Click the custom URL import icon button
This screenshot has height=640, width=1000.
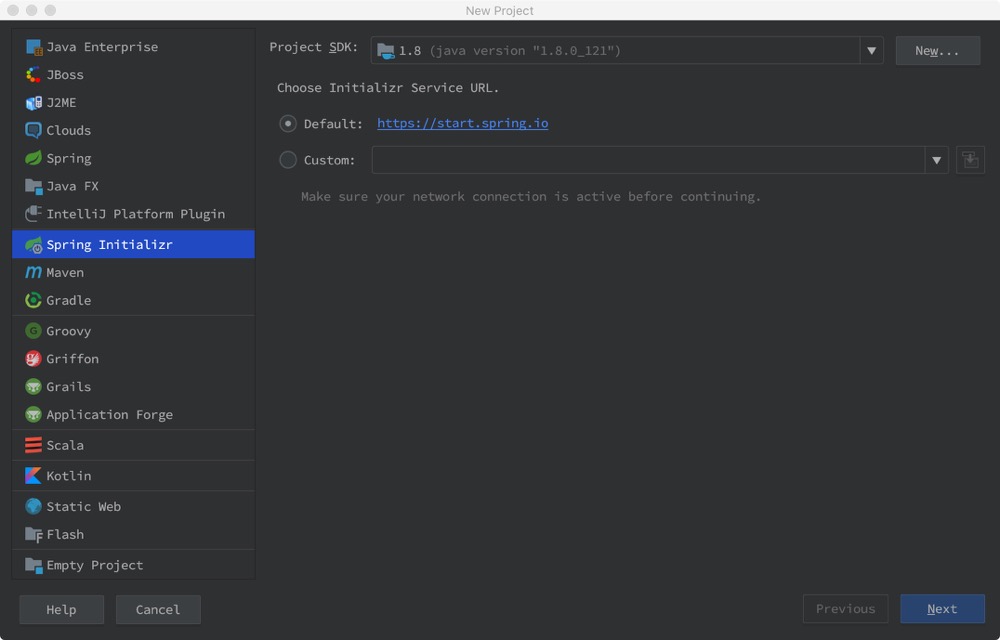pyautogui.click(x=970, y=160)
